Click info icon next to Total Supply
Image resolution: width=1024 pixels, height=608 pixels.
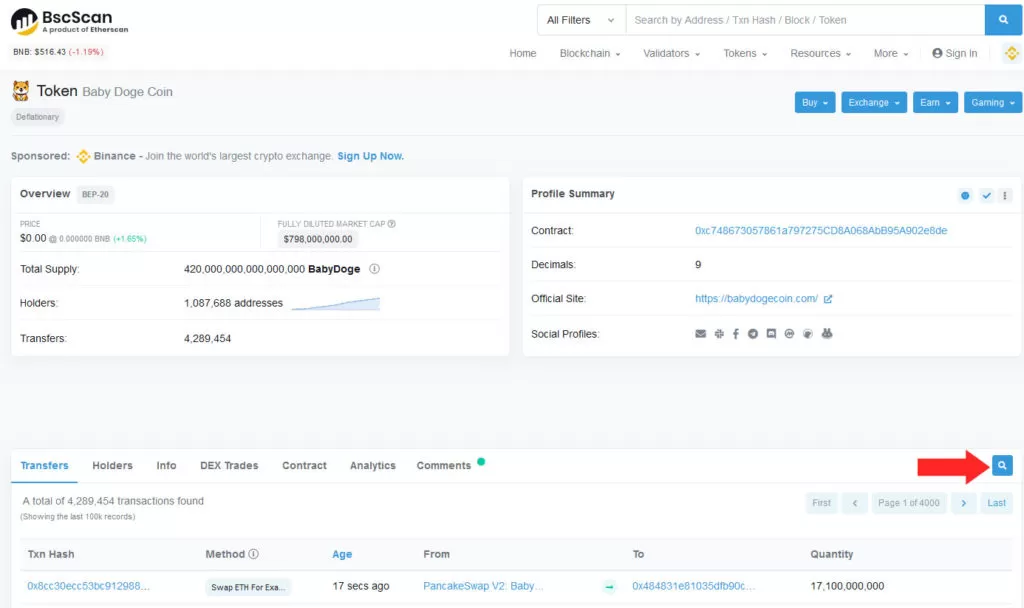(374, 269)
